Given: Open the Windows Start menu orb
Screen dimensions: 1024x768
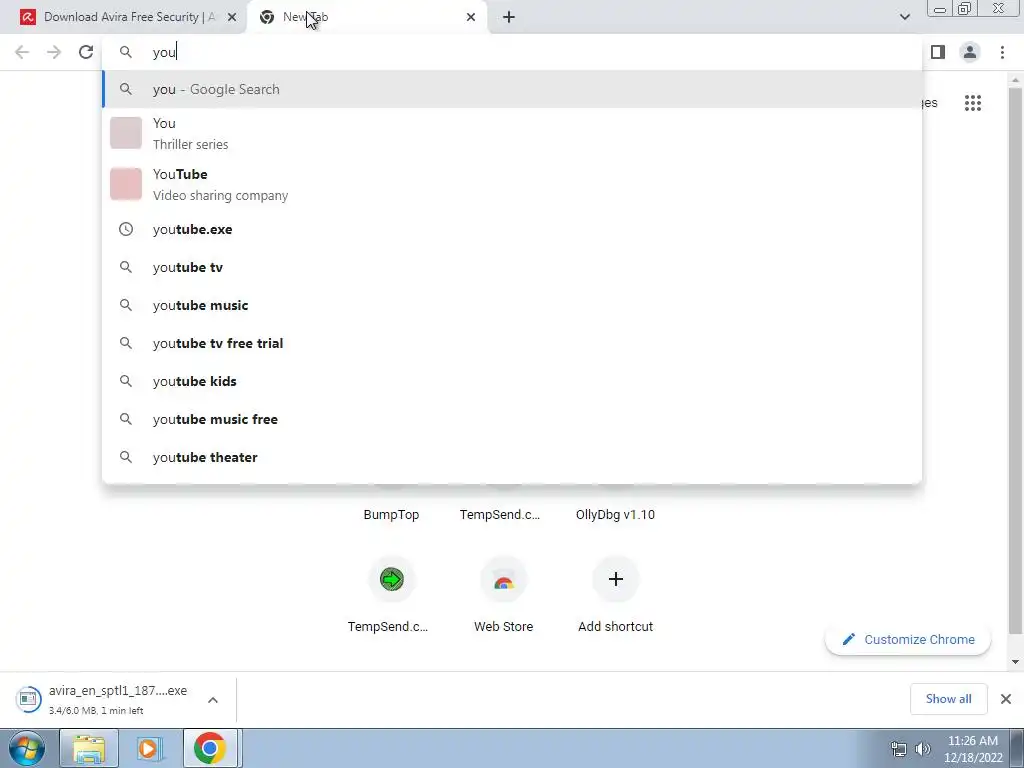Looking at the screenshot, I should (26, 748).
